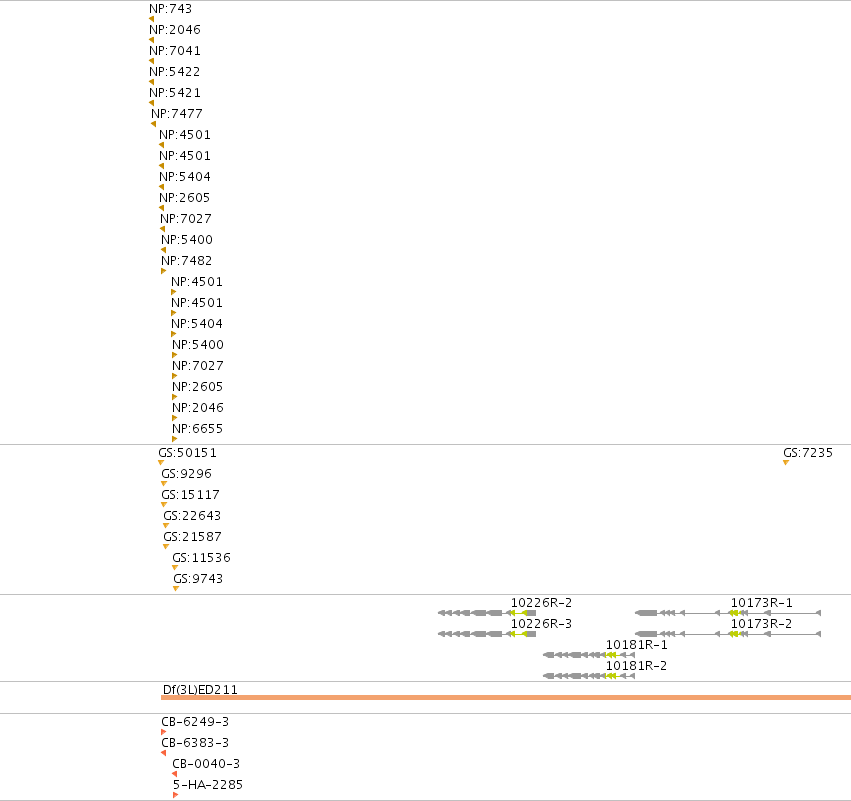Click the label text NP:743

pos(170,9)
